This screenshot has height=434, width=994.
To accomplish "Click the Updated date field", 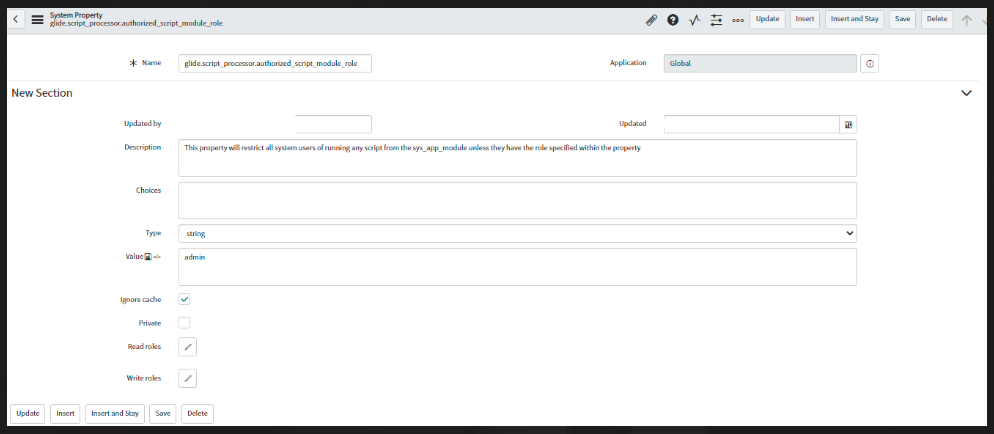I will tap(752, 124).
